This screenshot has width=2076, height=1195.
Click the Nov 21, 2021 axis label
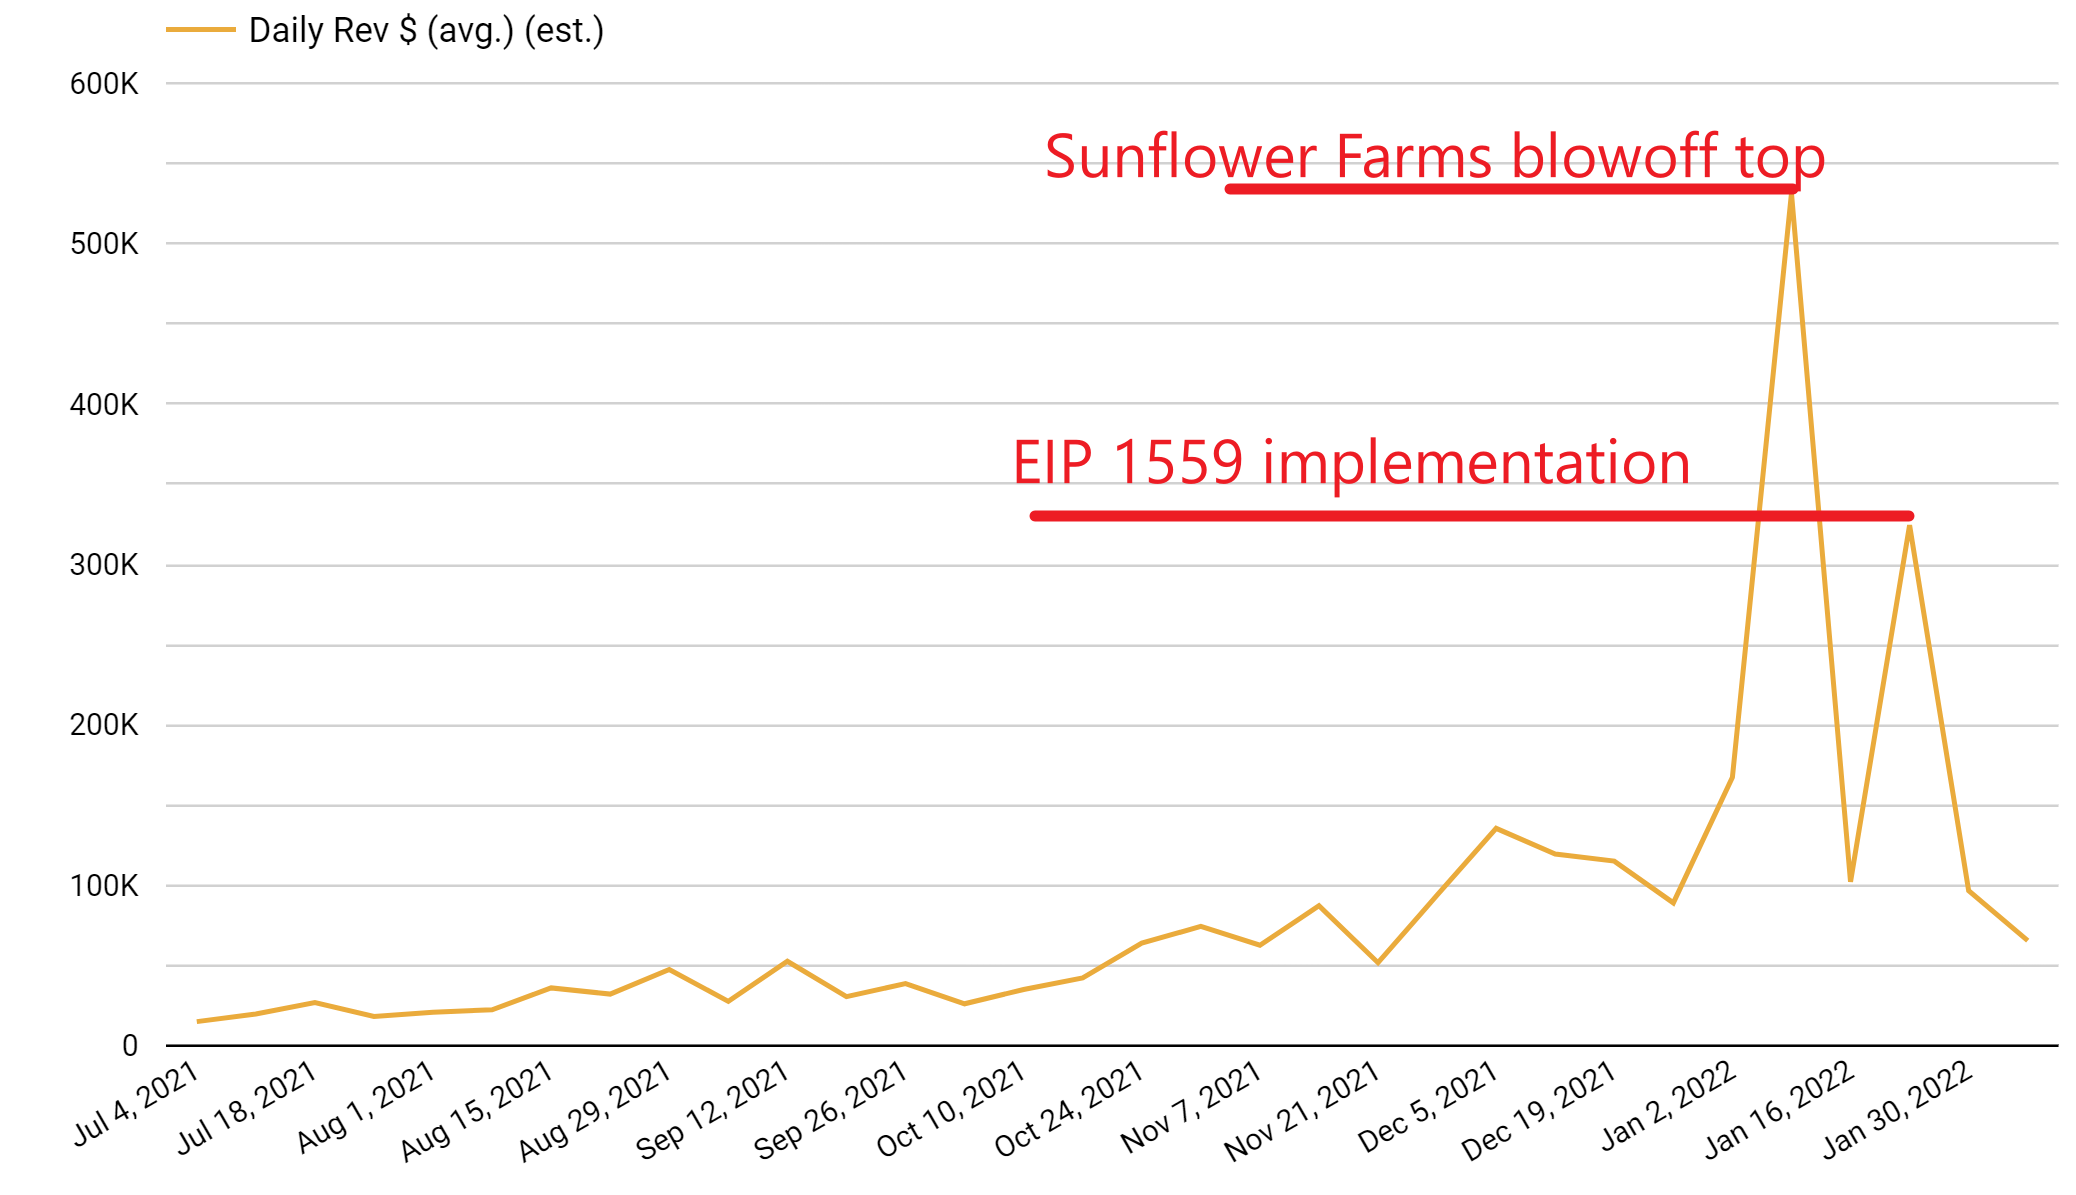click(x=1303, y=1111)
